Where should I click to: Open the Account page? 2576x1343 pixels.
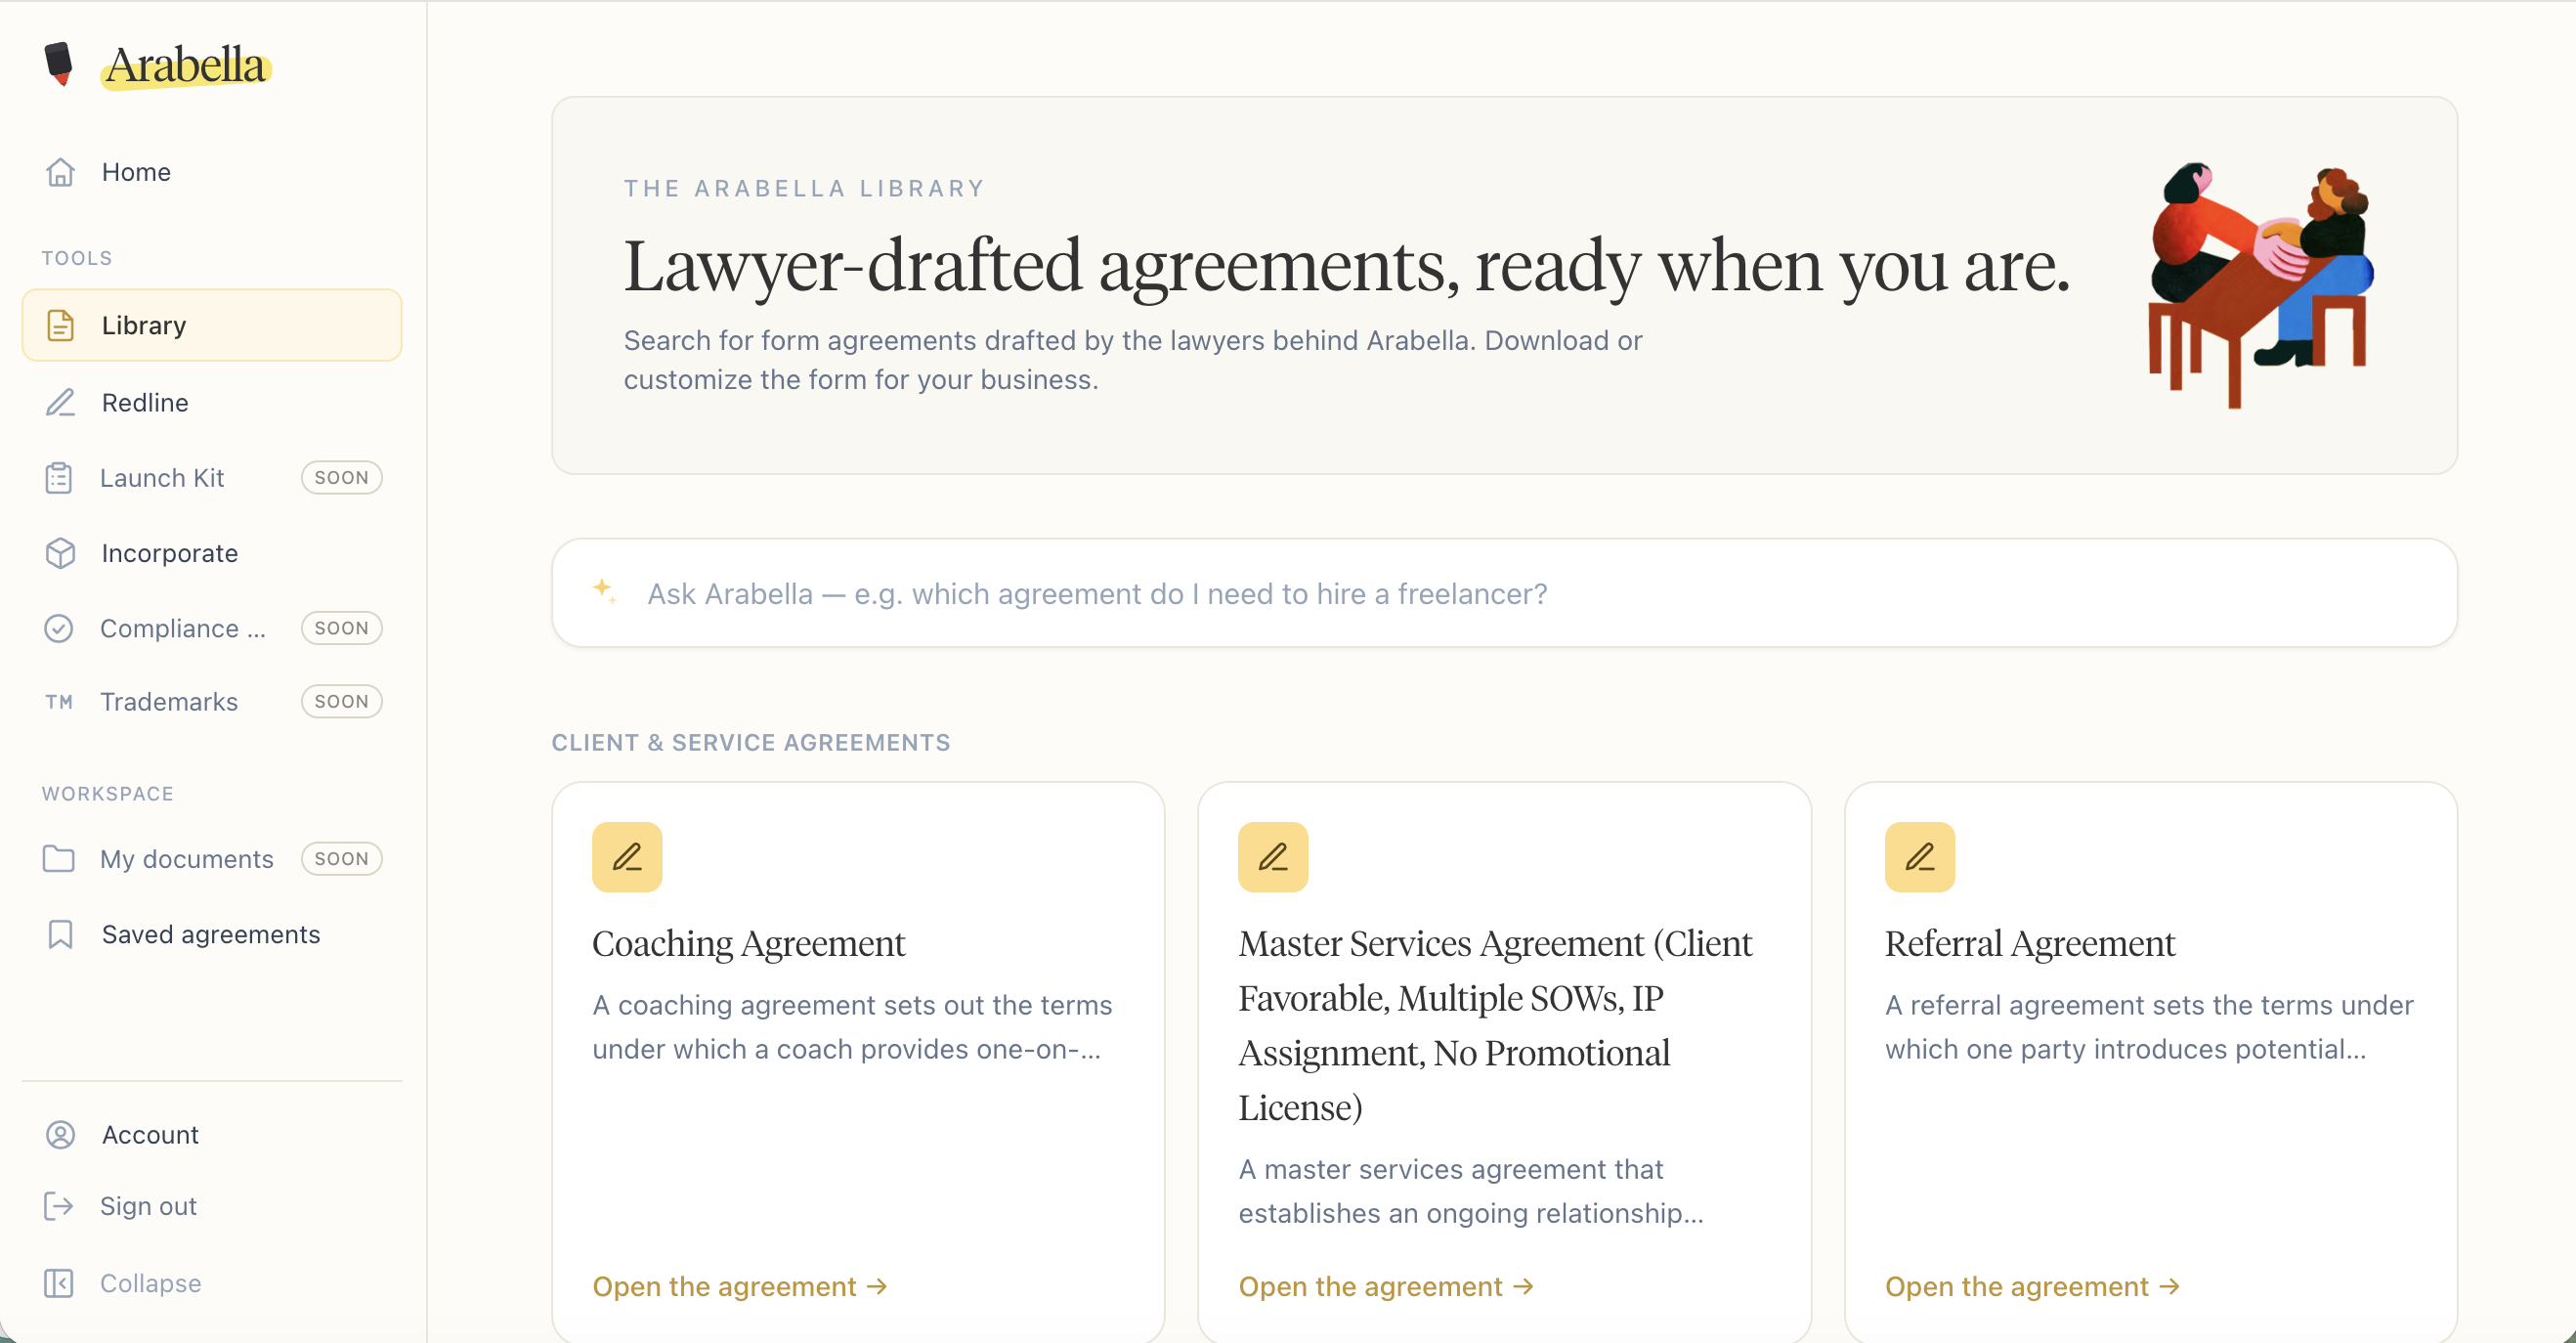(x=212, y=1135)
